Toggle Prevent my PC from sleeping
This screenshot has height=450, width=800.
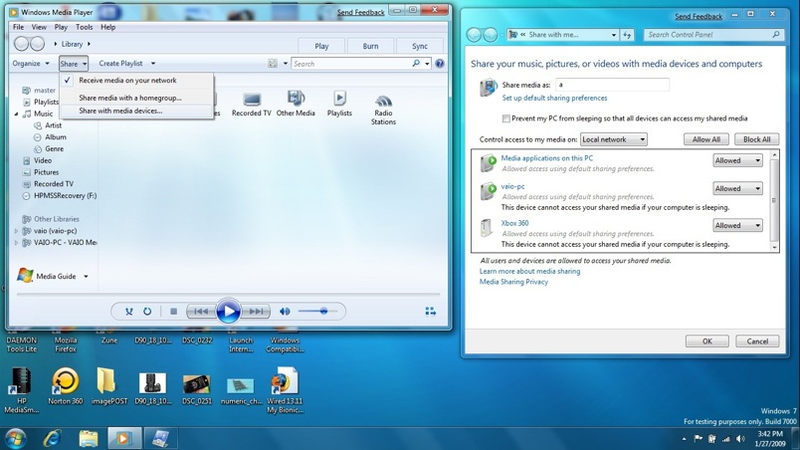point(506,118)
